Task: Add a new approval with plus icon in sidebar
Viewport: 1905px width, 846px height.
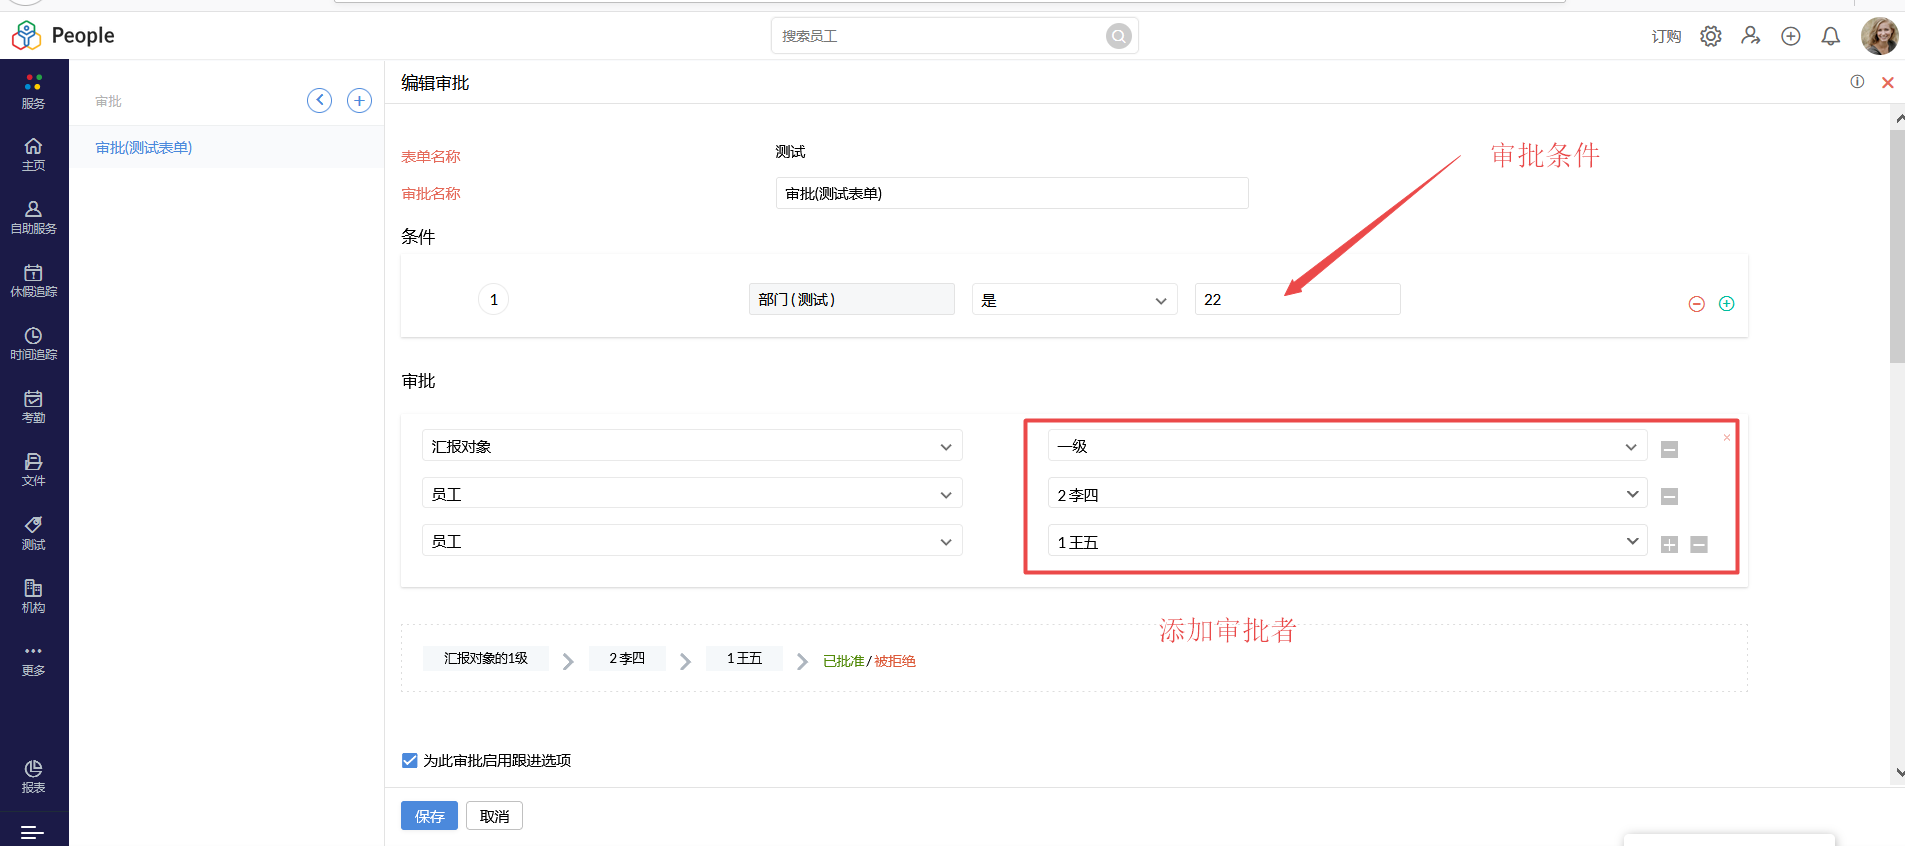Action: [359, 100]
